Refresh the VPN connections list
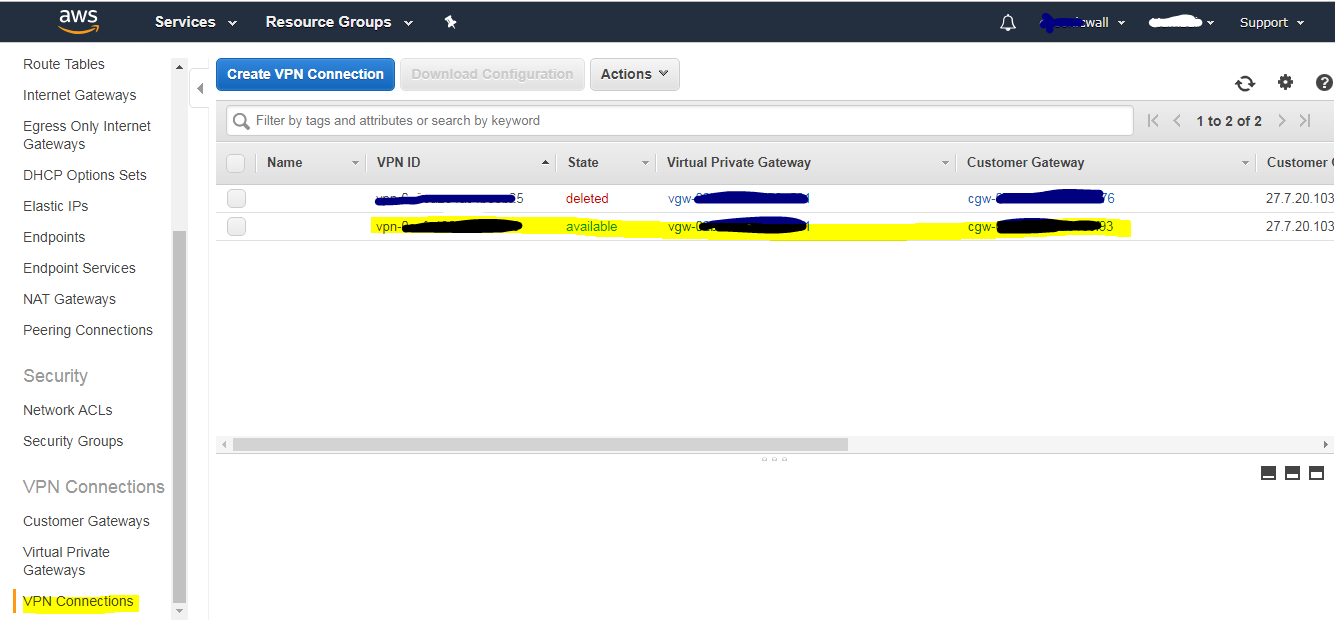The image size is (1335, 626). point(1245,84)
